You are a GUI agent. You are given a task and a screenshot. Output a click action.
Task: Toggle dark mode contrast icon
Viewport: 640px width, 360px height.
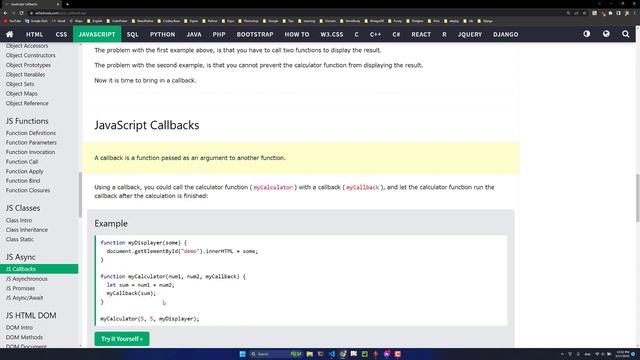[587, 34]
